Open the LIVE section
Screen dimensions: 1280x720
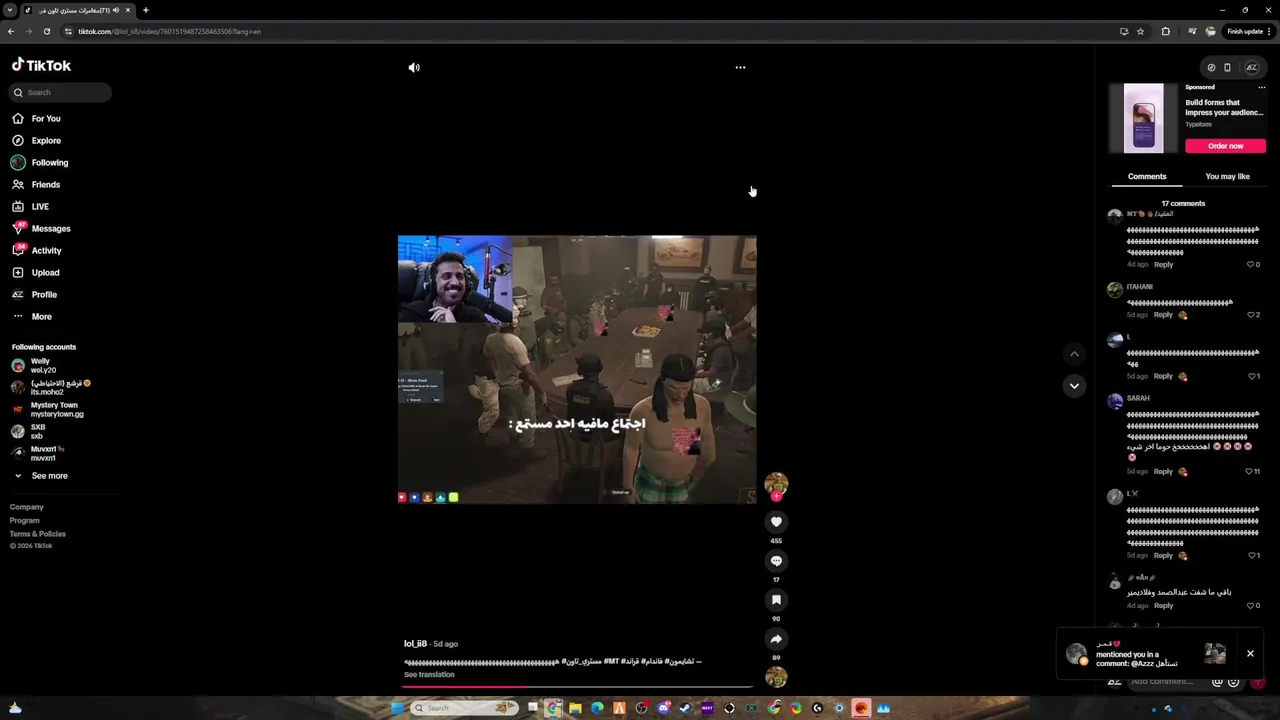[x=40, y=207]
